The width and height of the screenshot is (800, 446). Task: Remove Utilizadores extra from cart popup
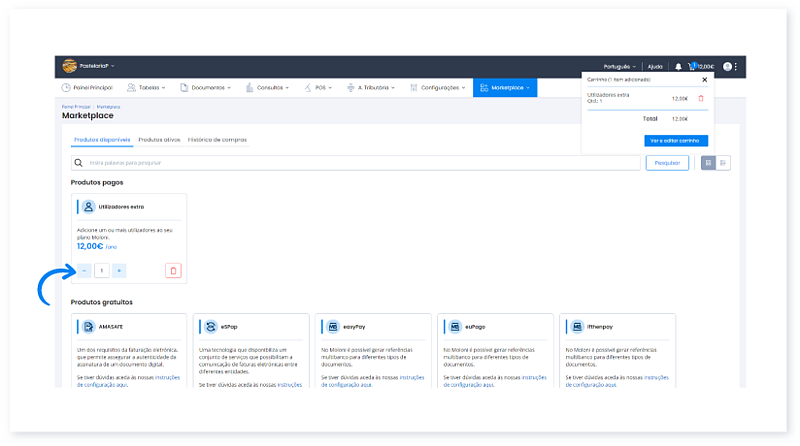pyautogui.click(x=701, y=98)
